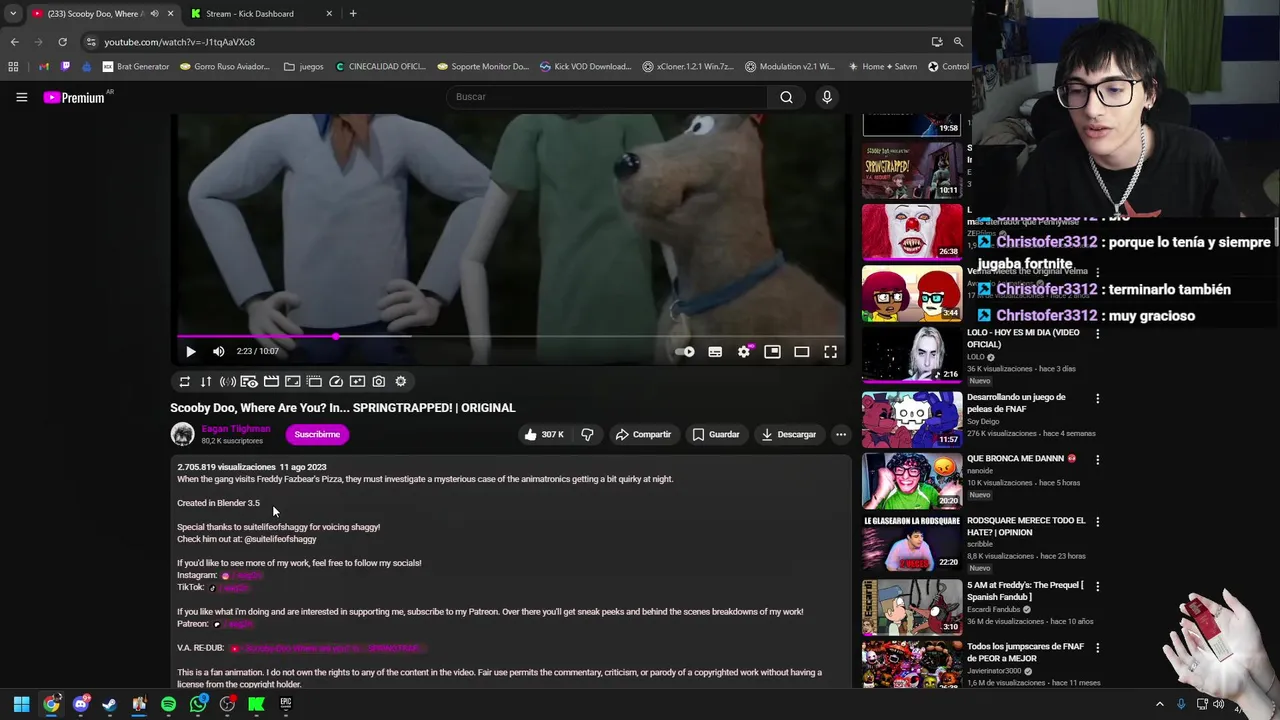
Task: Switch to theater mode
Action: (801, 351)
